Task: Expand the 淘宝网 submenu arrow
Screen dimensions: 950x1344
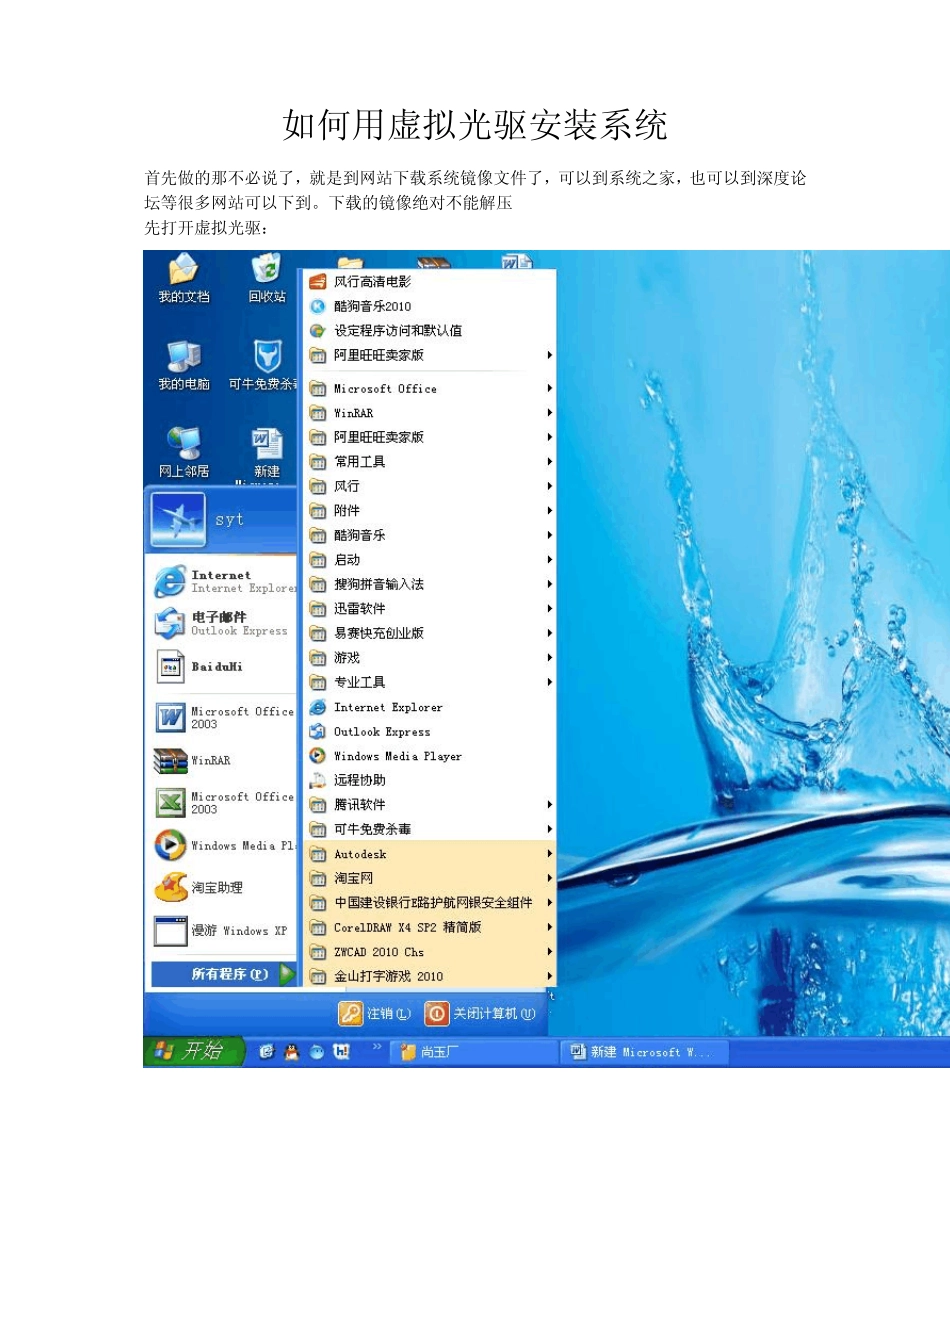Action: pyautogui.click(x=549, y=878)
